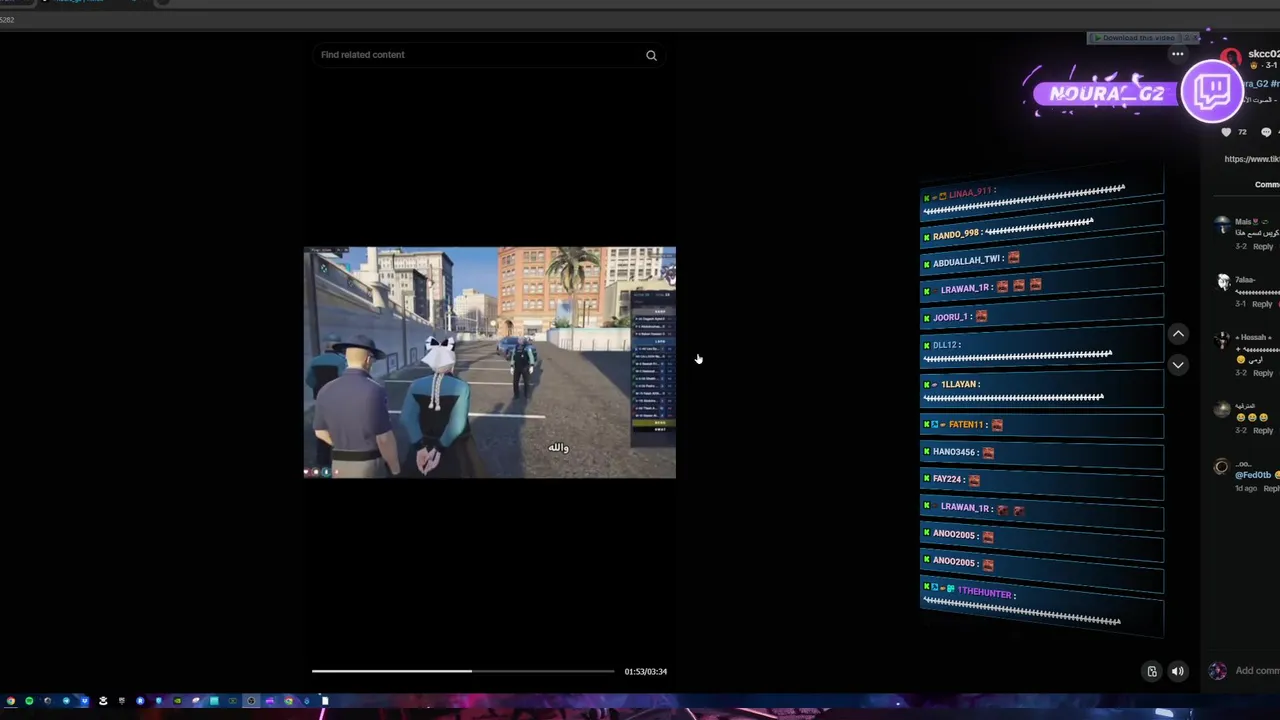Mute the video with speaker icon

pyautogui.click(x=1178, y=672)
